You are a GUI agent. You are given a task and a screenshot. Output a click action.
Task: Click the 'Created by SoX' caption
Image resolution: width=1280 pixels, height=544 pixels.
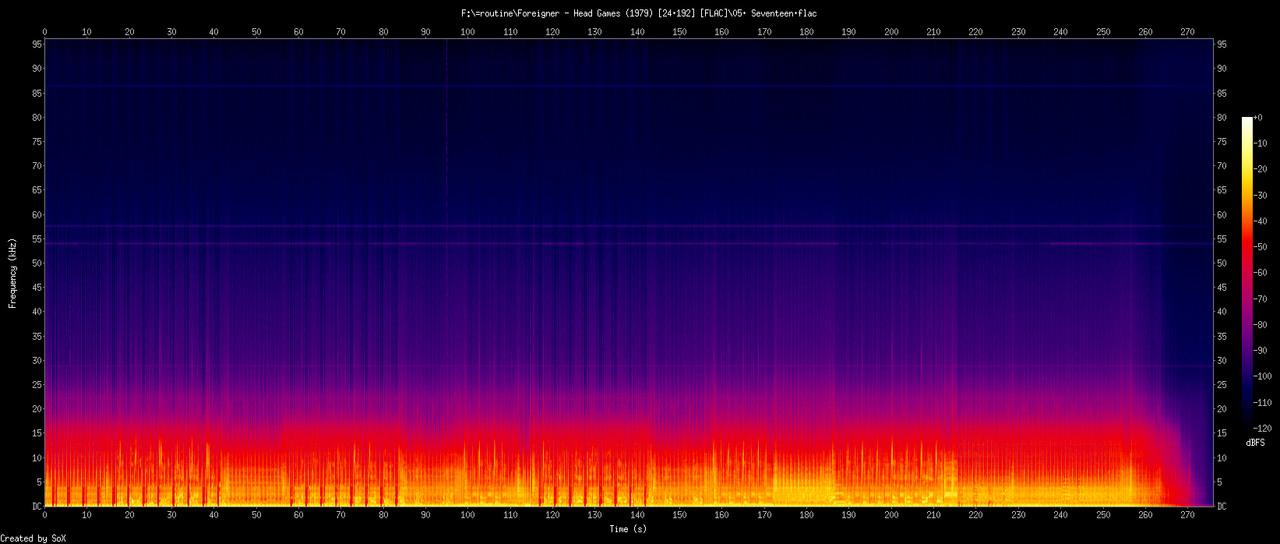[x=34, y=538]
